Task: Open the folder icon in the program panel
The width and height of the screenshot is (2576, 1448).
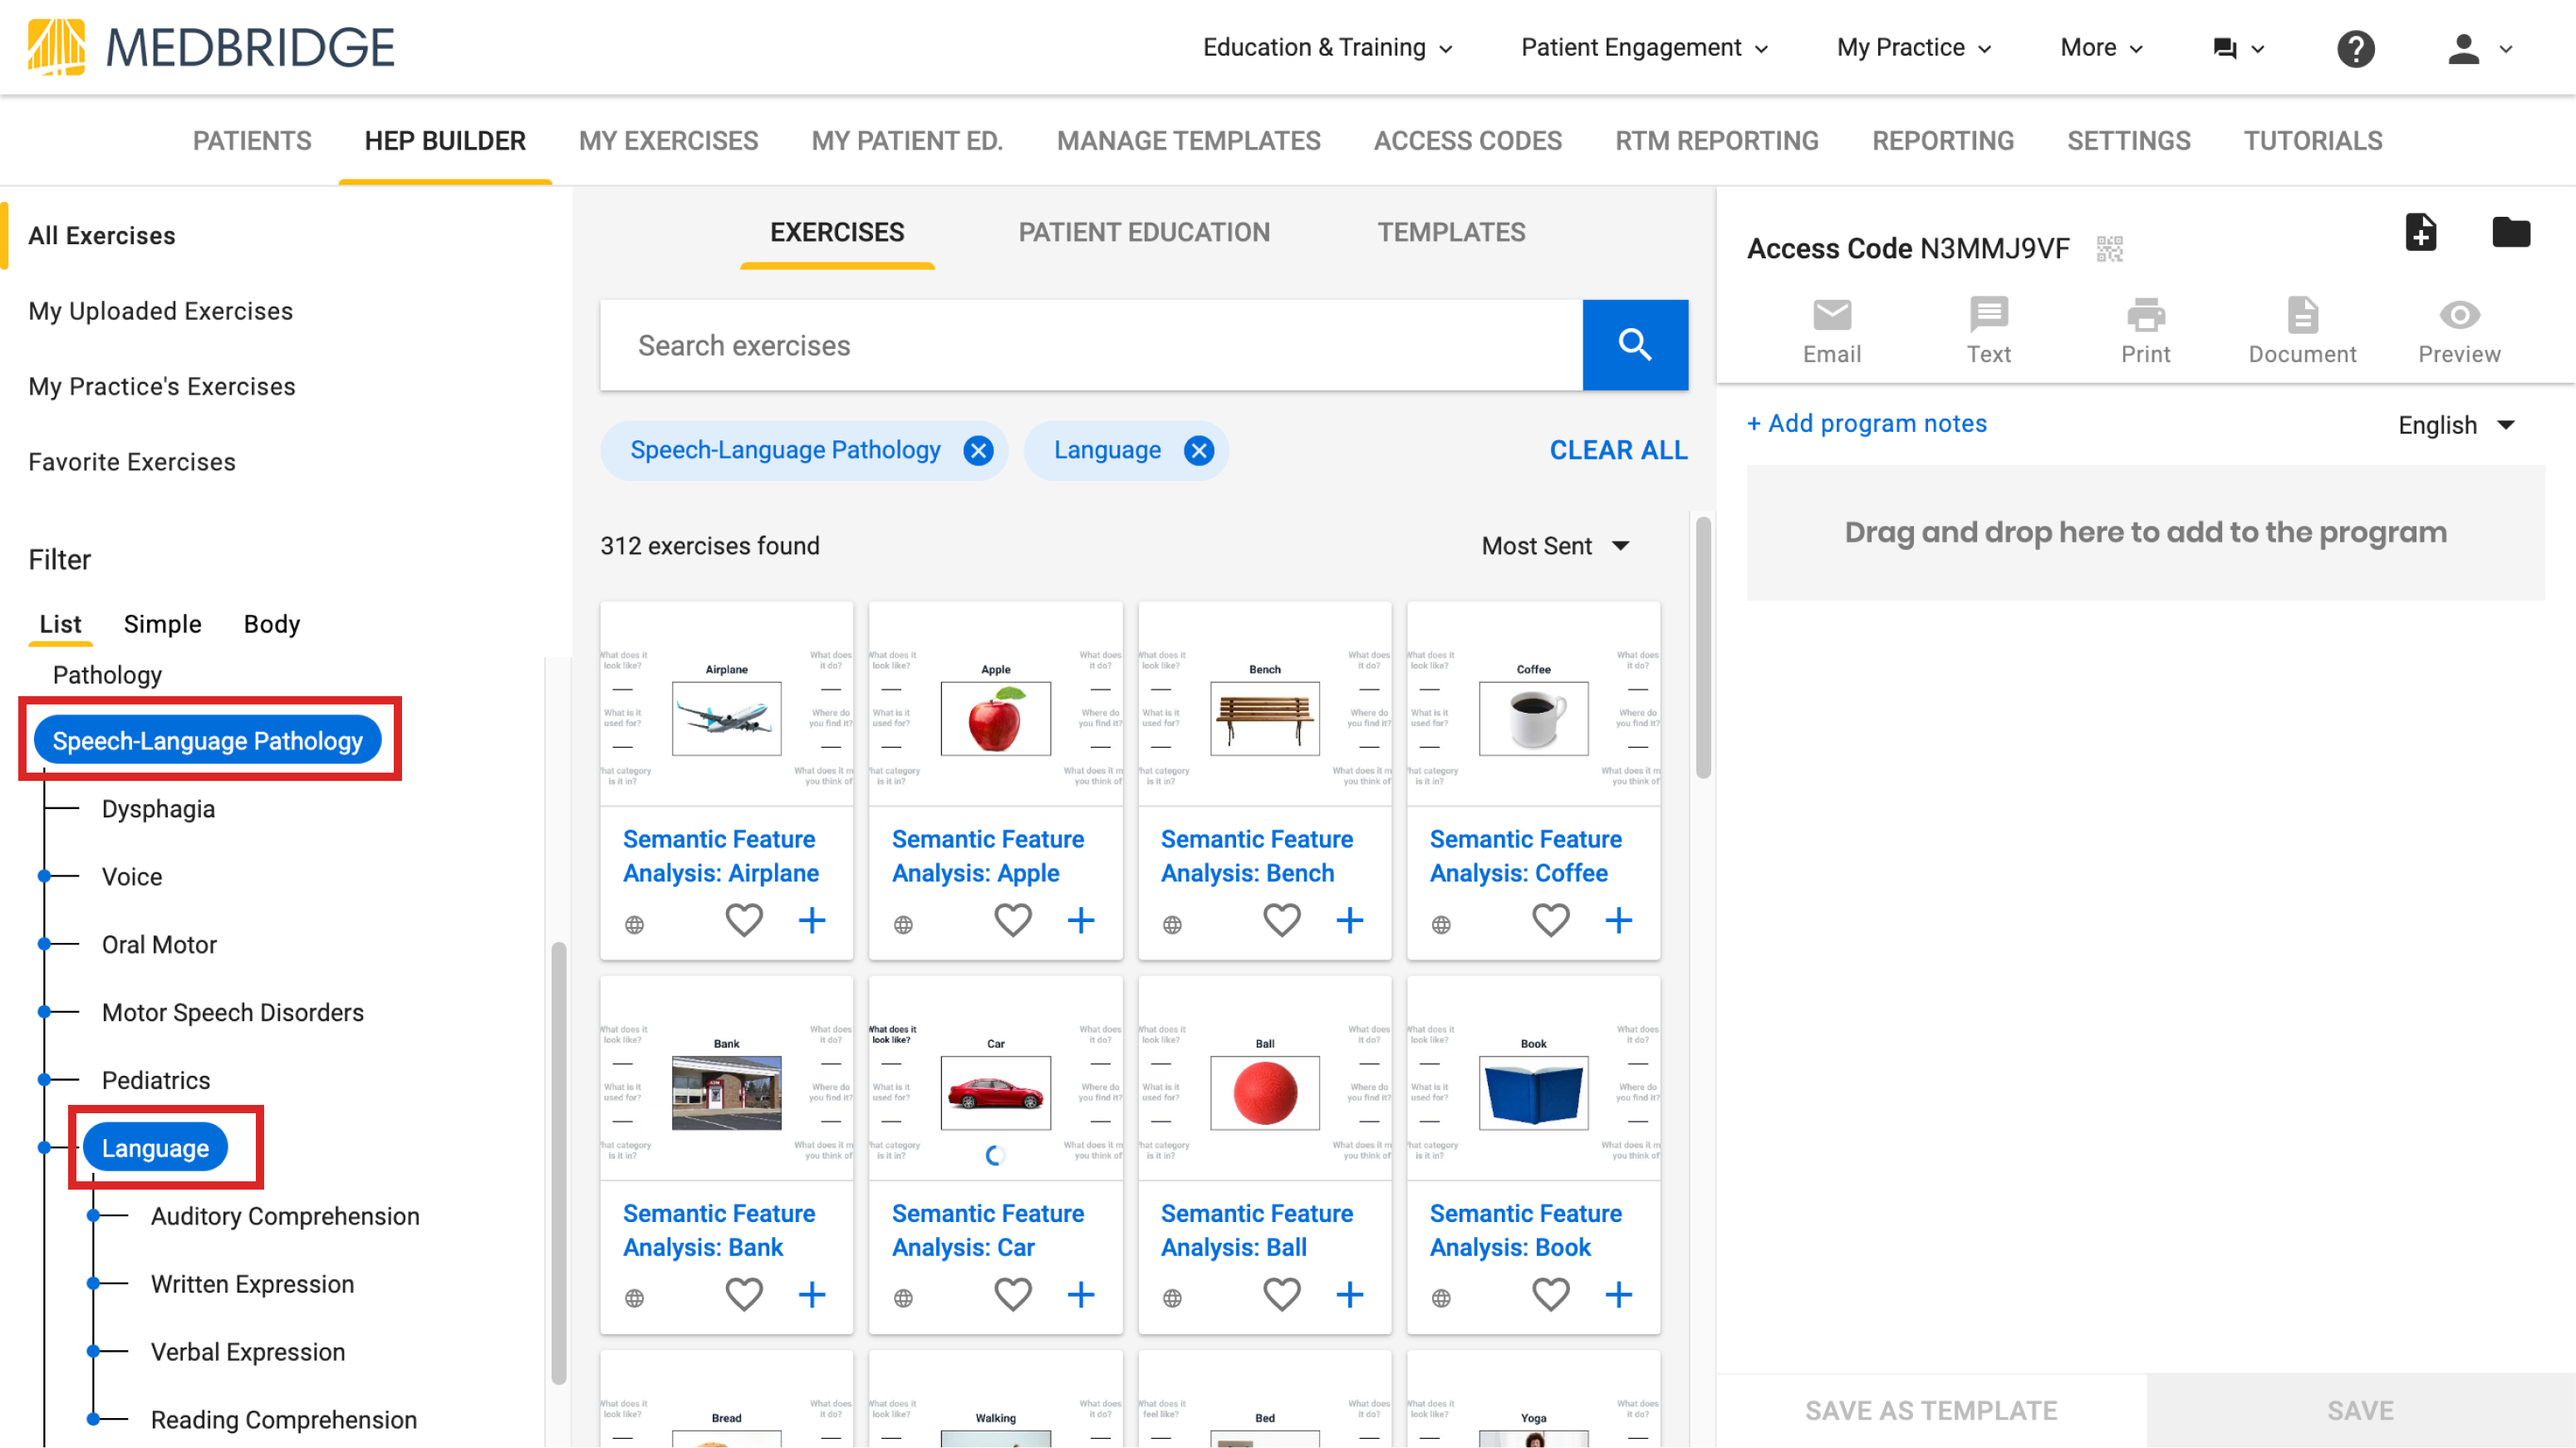Action: pos(2510,232)
